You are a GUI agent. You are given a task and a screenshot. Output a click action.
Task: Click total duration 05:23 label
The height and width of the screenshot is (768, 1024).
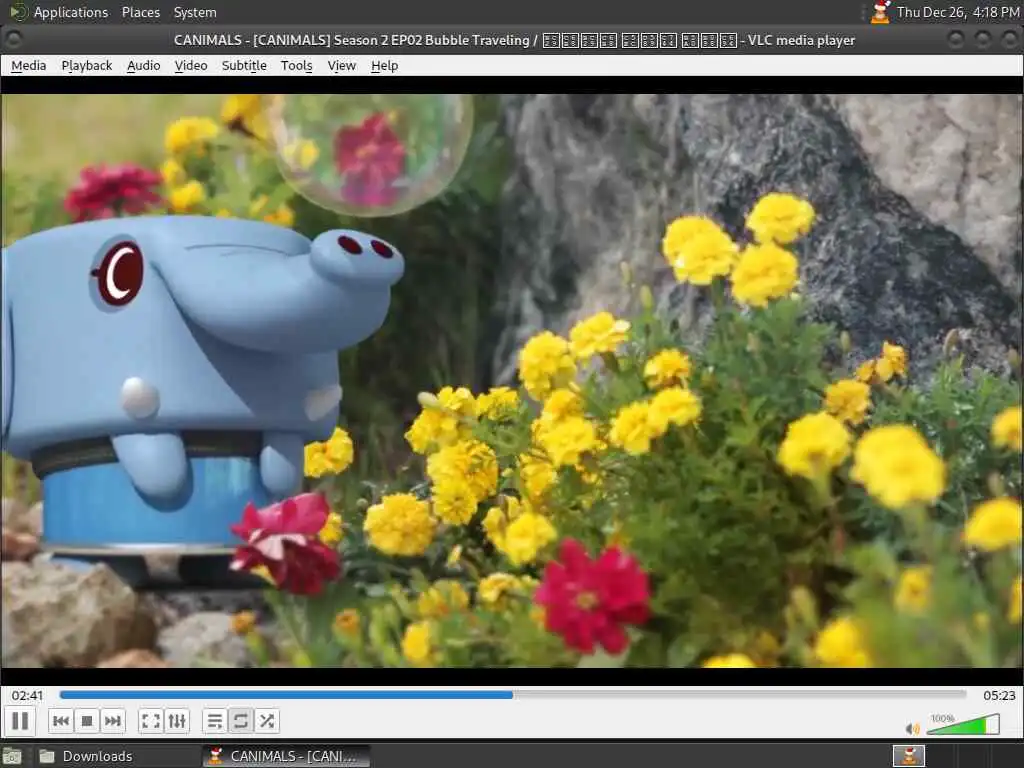(x=999, y=696)
